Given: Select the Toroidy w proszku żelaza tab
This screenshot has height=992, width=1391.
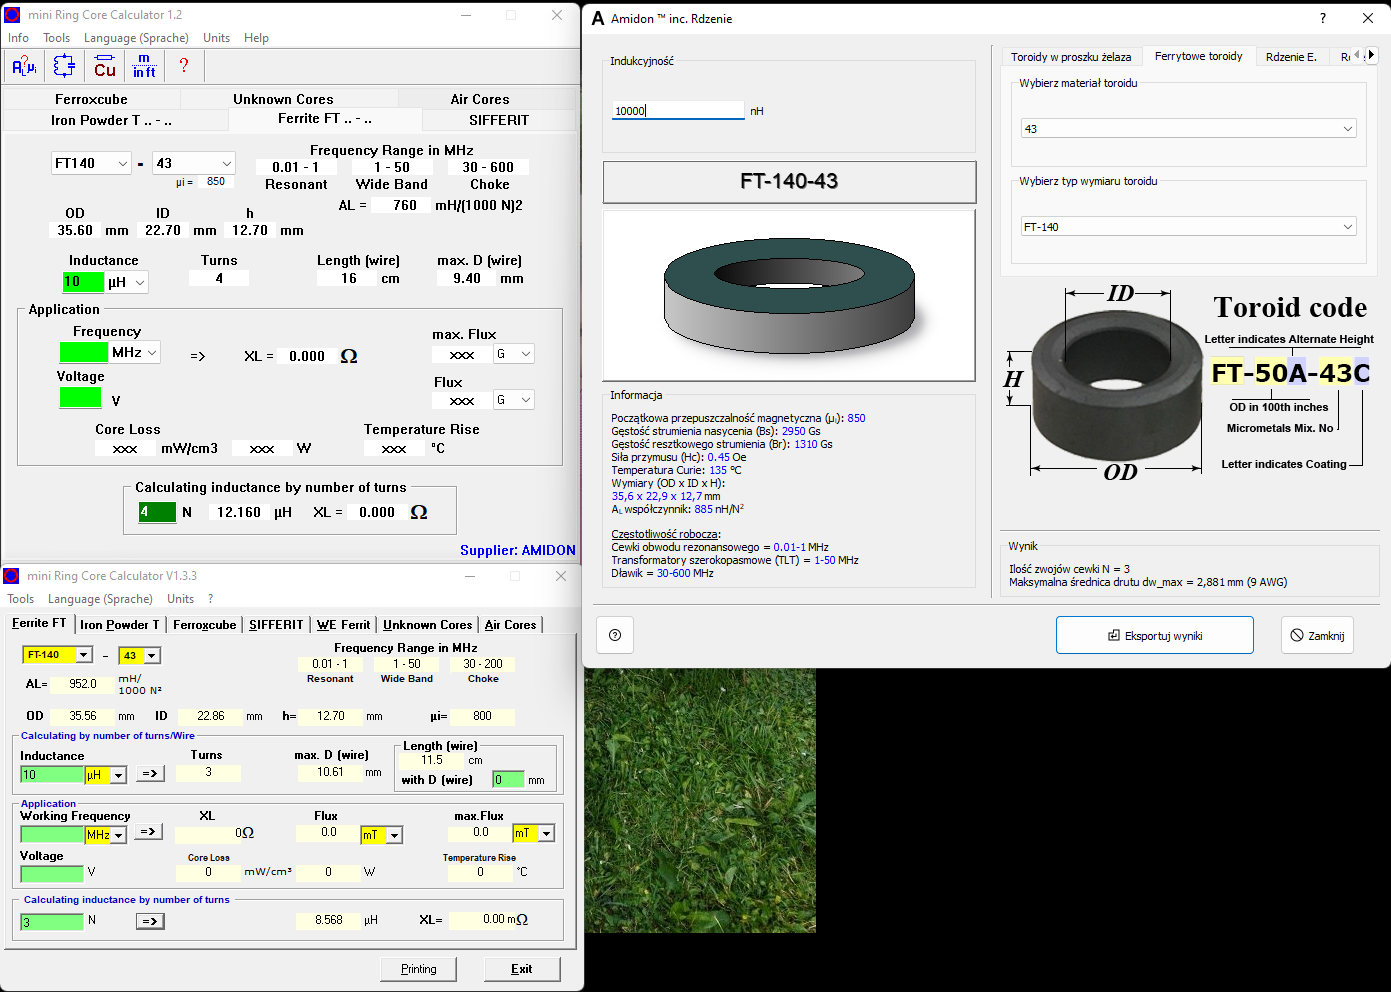Looking at the screenshot, I should point(1070,57).
